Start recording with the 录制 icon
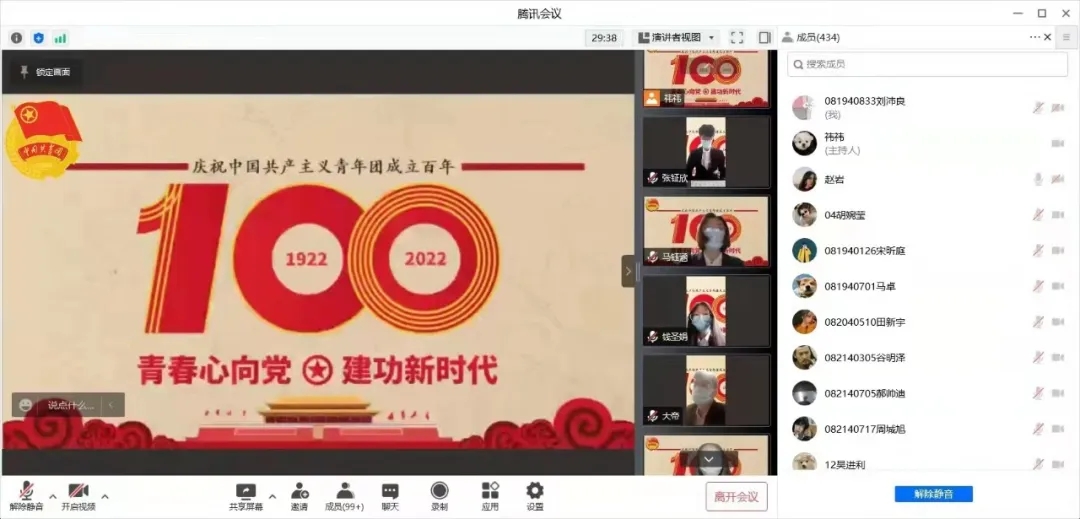Screen dimensions: 1080x519 (x=439, y=496)
